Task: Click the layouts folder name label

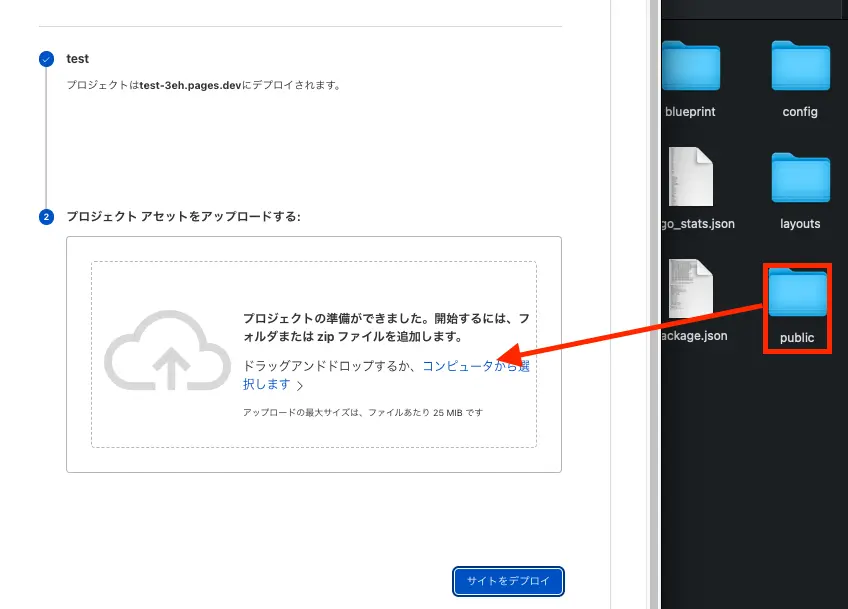Action: point(800,224)
